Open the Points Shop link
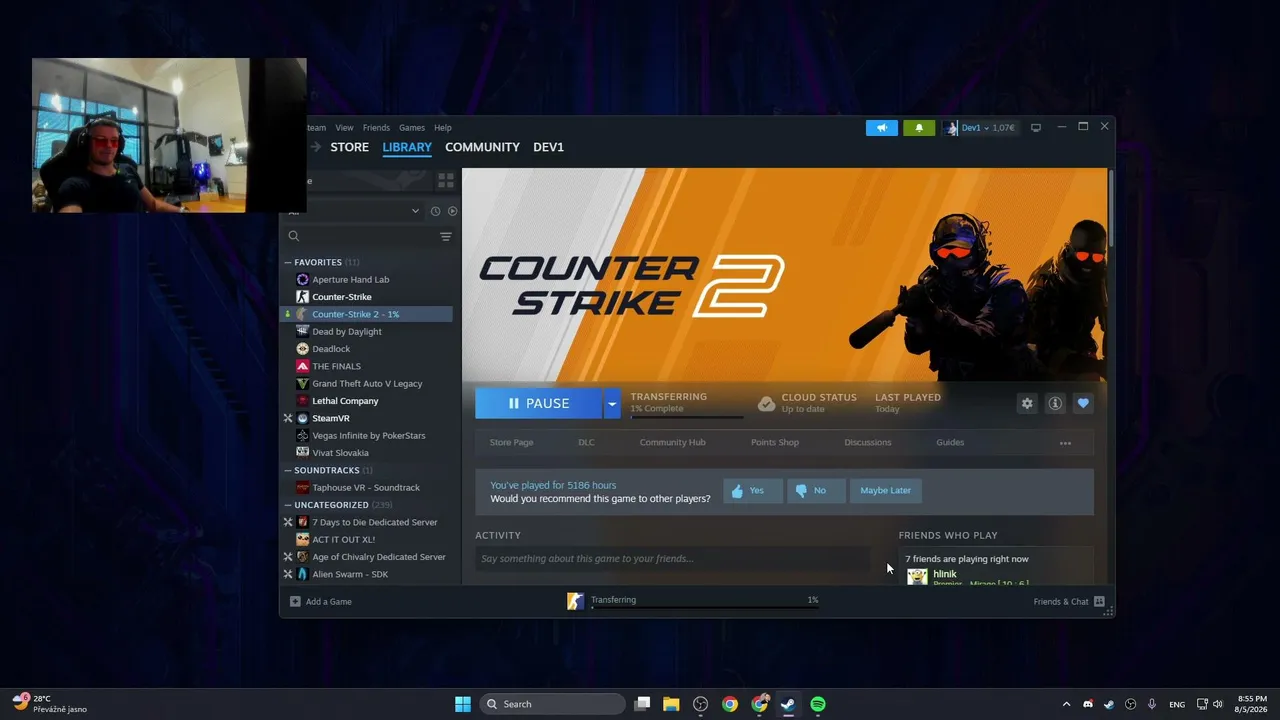Screen dimensions: 1280x720 [775, 443]
